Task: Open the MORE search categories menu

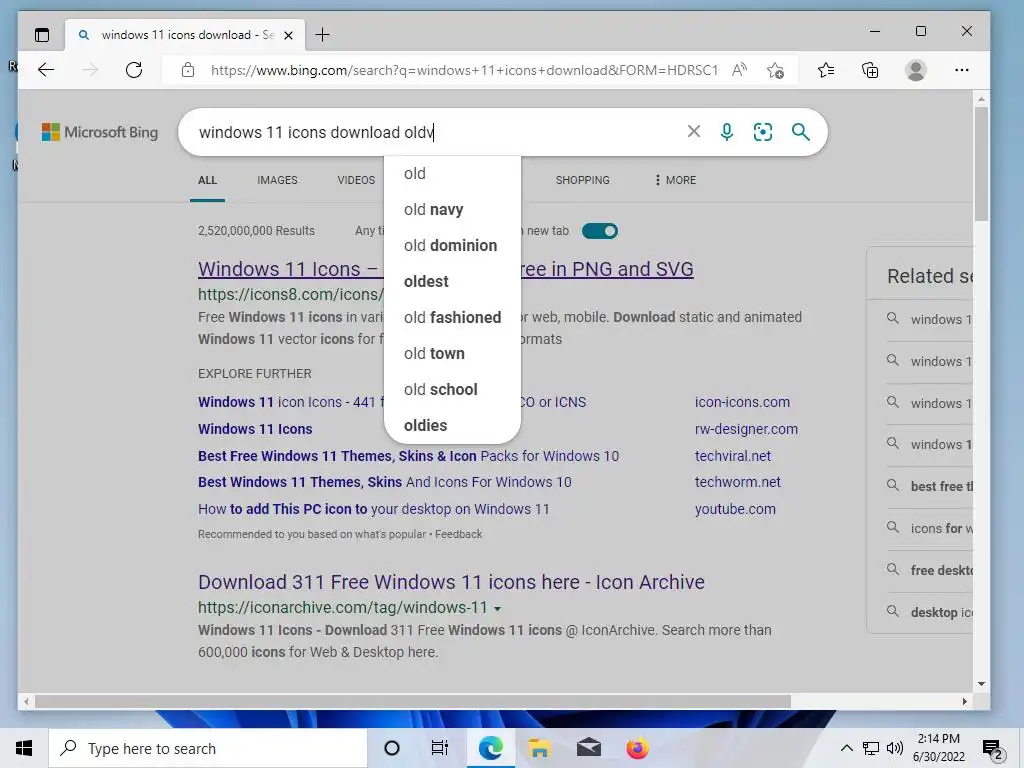Action: pos(675,180)
